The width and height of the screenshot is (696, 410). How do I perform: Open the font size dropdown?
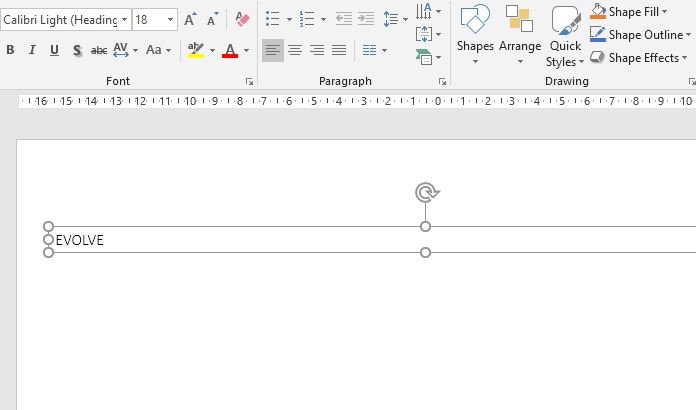click(x=171, y=19)
